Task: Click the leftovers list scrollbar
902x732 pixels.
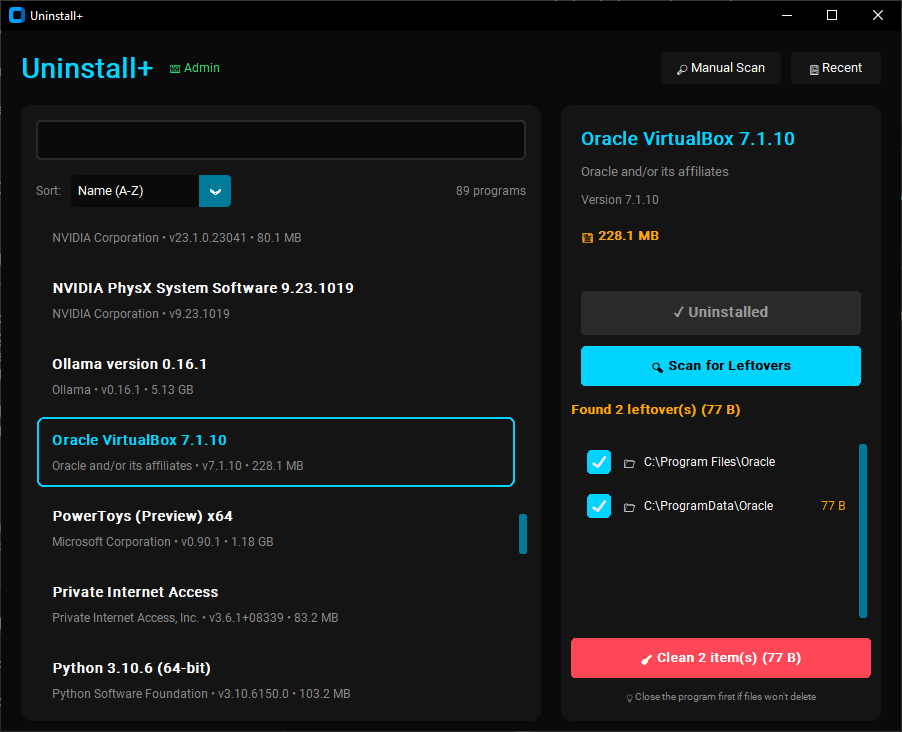Action: (863, 531)
